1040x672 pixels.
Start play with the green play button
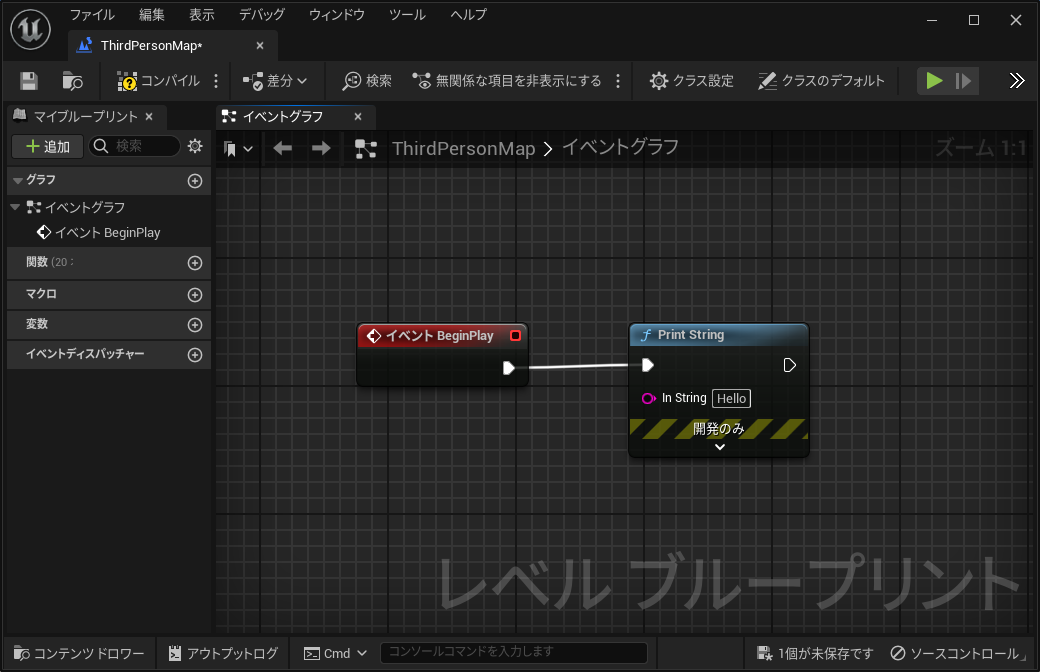(x=933, y=80)
